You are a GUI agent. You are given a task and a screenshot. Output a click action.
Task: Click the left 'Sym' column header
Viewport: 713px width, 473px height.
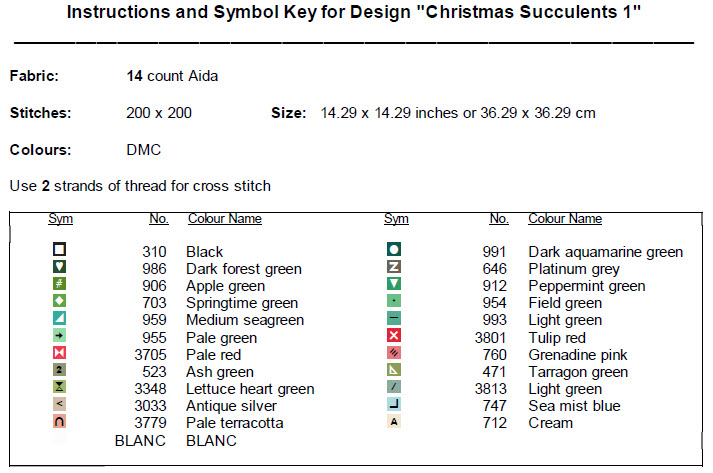[60, 219]
